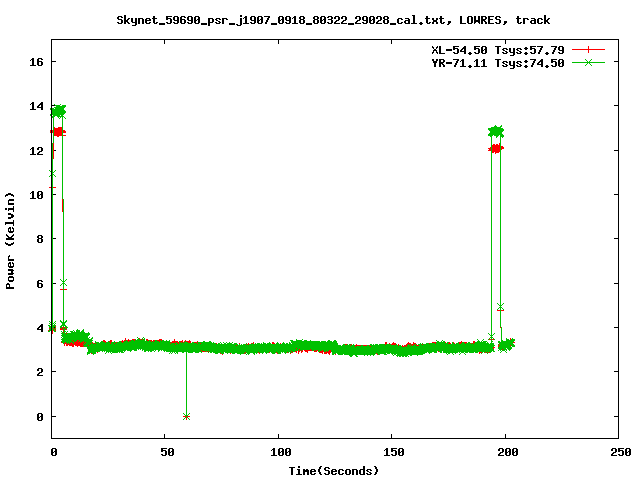
Task: Click the y-axis tick label 10
Action: [36, 195]
